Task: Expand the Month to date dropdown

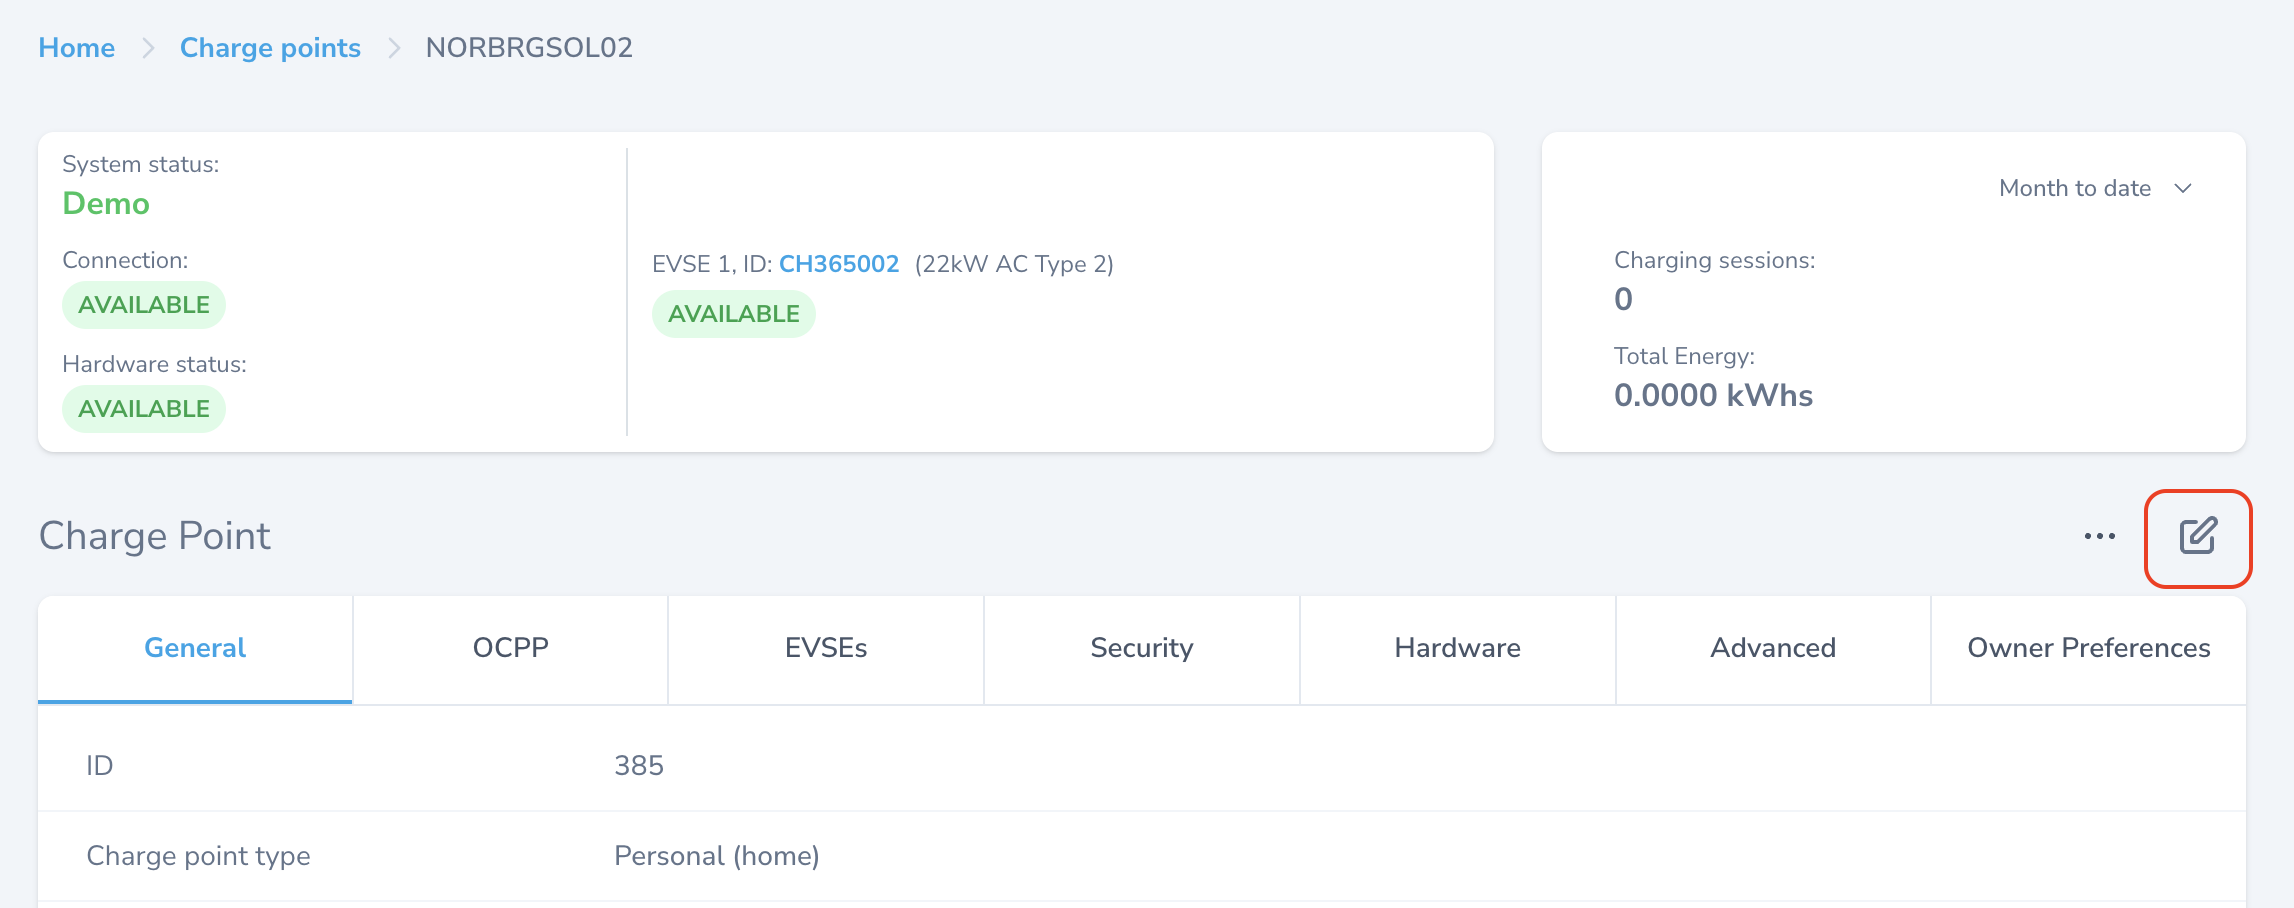Action: (x=2095, y=188)
